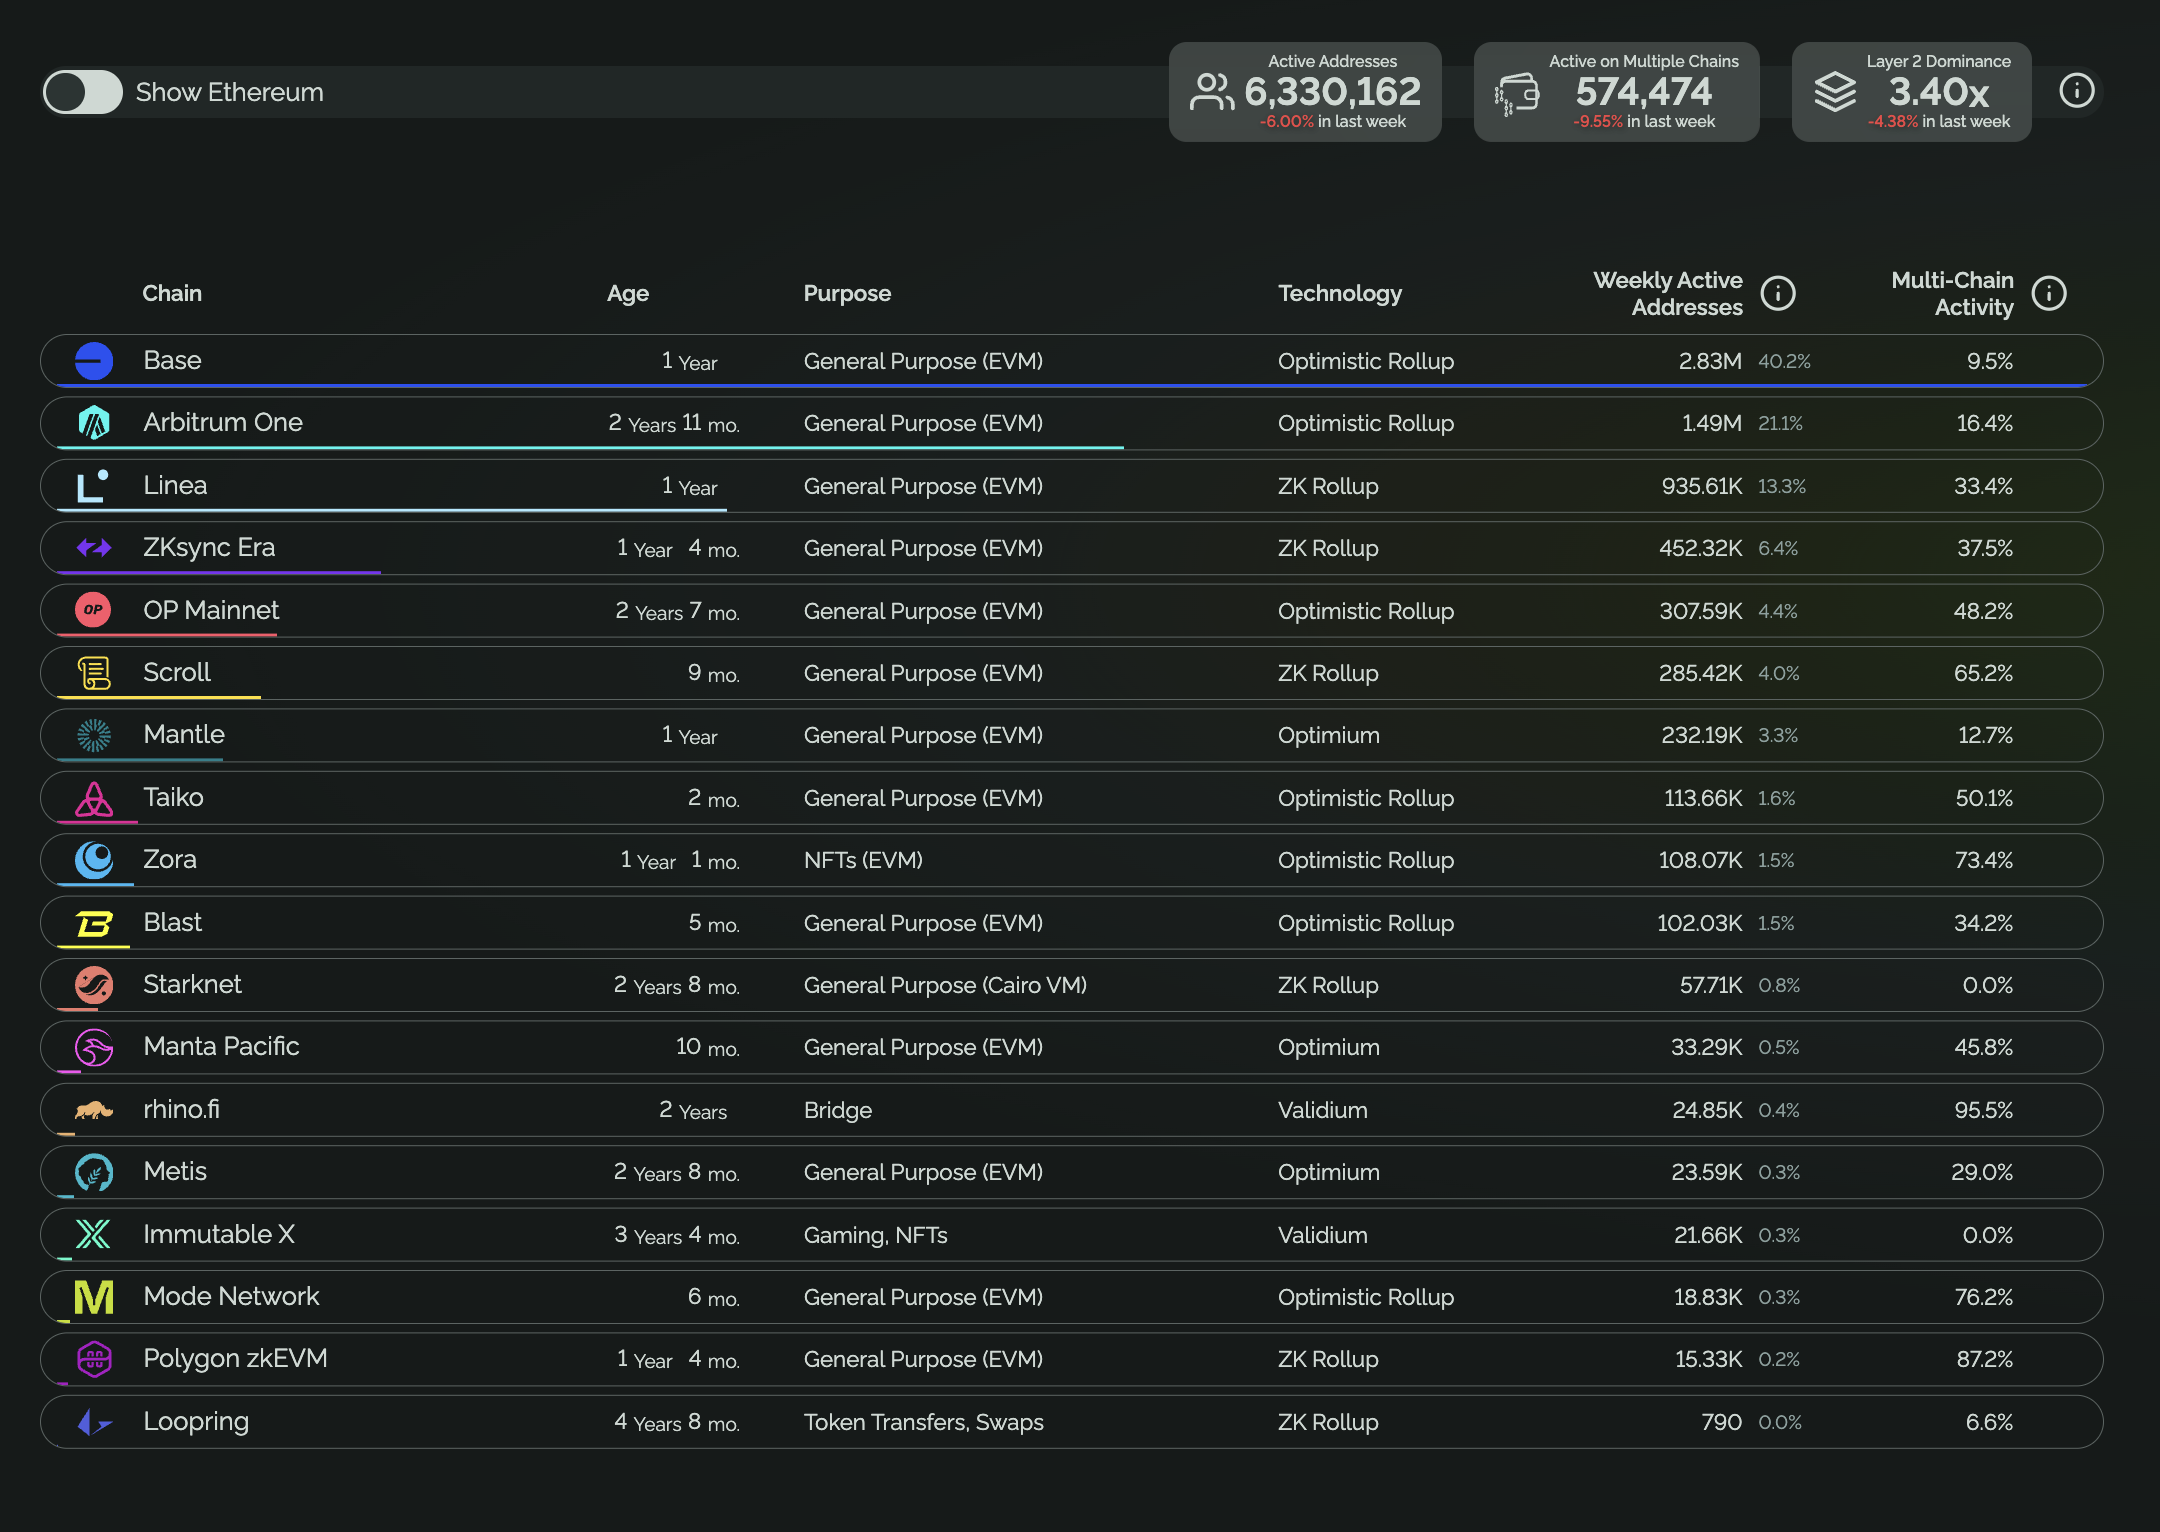2160x1532 pixels.
Task: Sort by the Chain column header
Action: point(172,293)
